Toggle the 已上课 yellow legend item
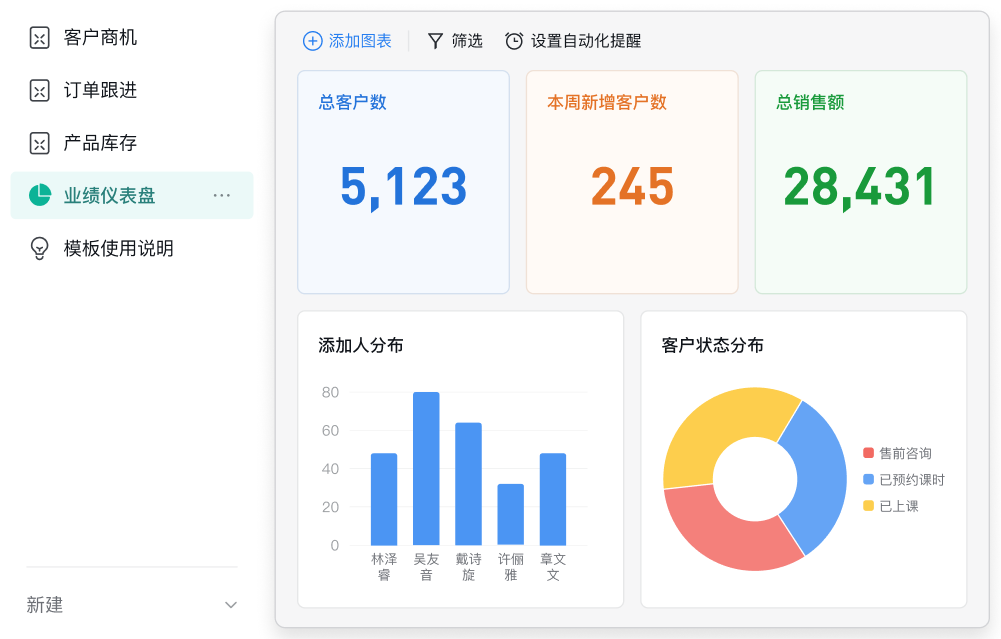The width and height of the screenshot is (1001, 639). pos(891,506)
